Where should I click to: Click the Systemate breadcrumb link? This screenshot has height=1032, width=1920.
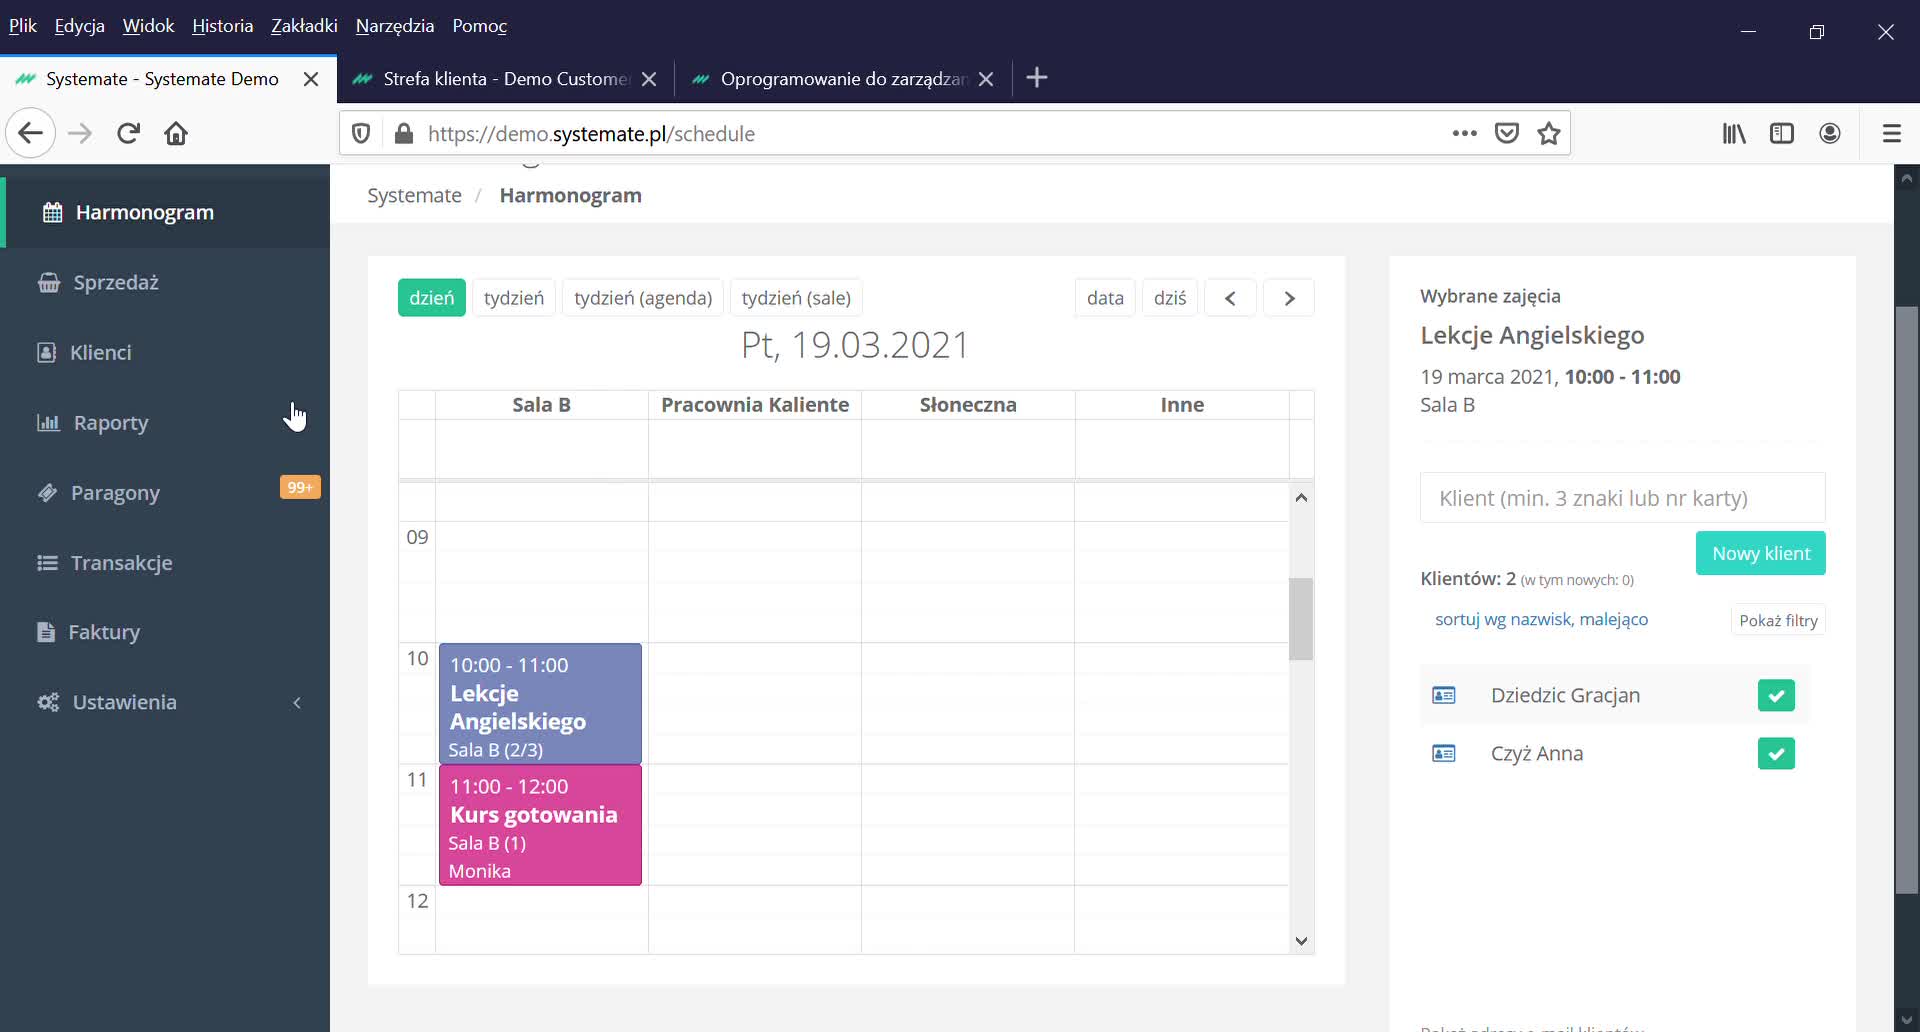tap(414, 195)
